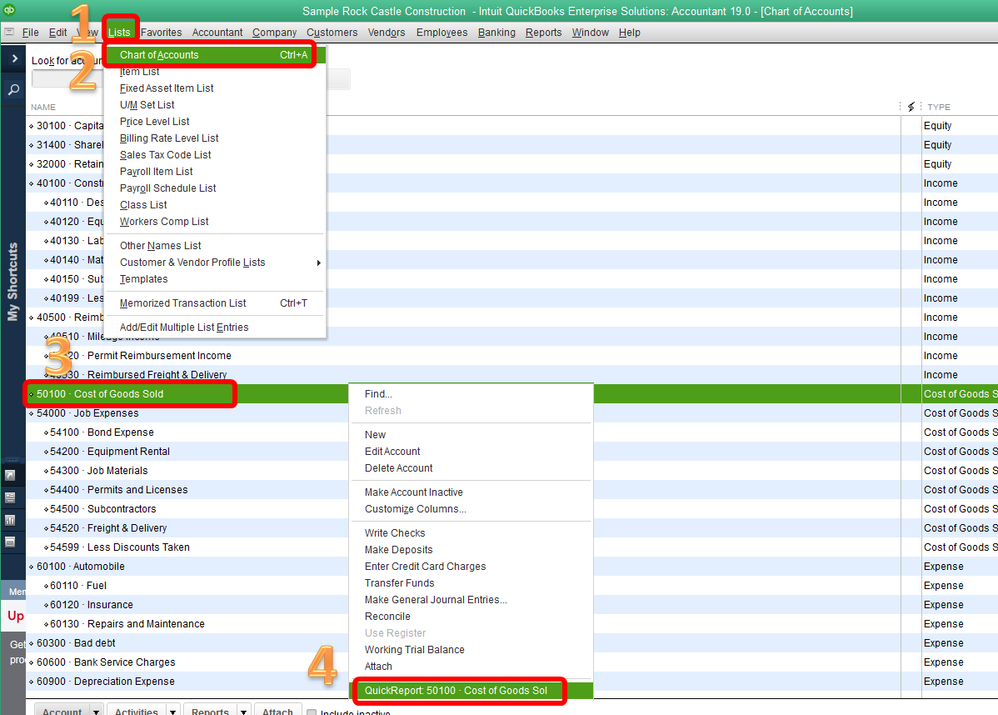Open the File menu
This screenshot has height=715, width=998.
coord(30,32)
